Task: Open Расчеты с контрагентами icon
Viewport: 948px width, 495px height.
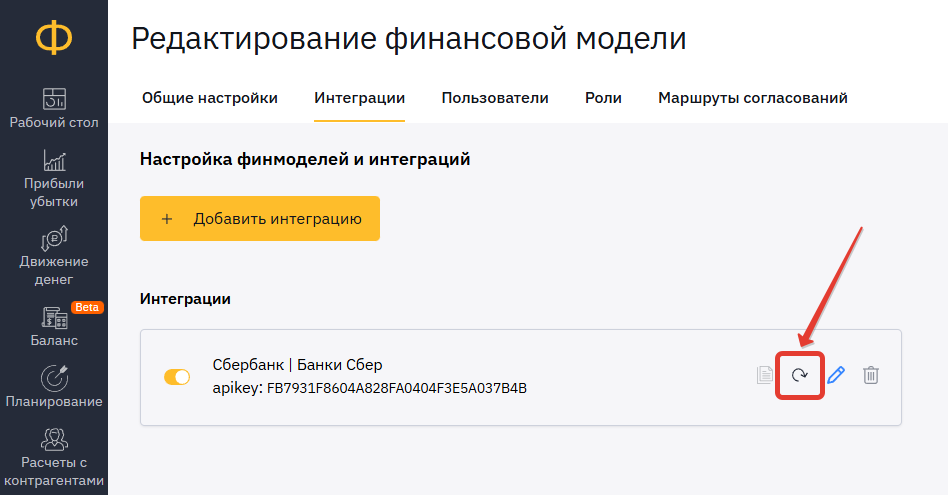Action: 54,439
